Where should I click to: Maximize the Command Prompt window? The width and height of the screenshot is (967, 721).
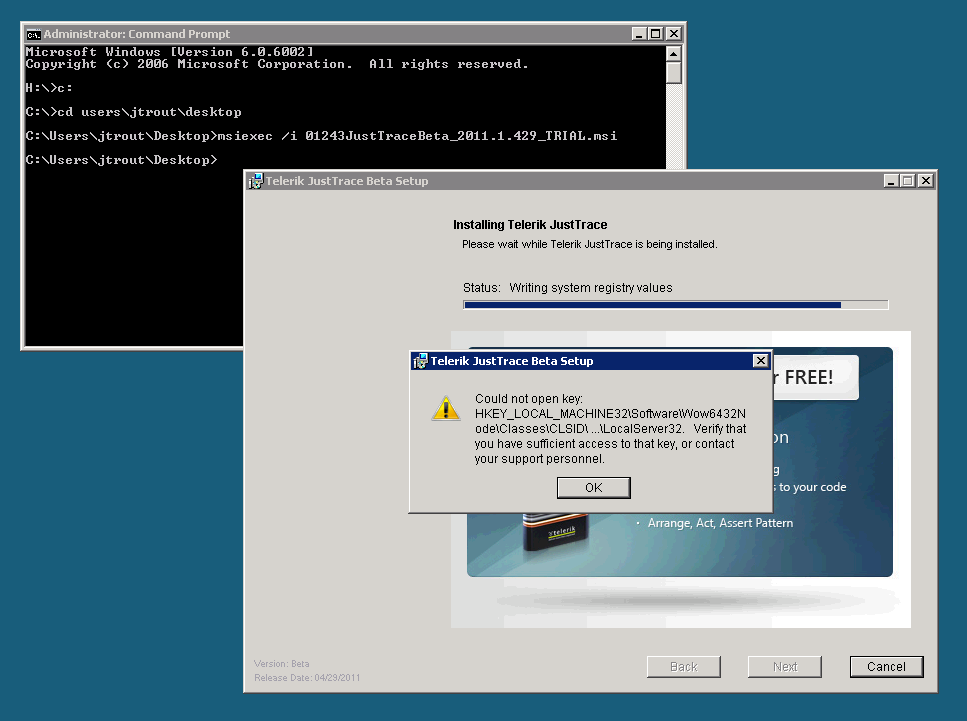pyautogui.click(x=656, y=34)
